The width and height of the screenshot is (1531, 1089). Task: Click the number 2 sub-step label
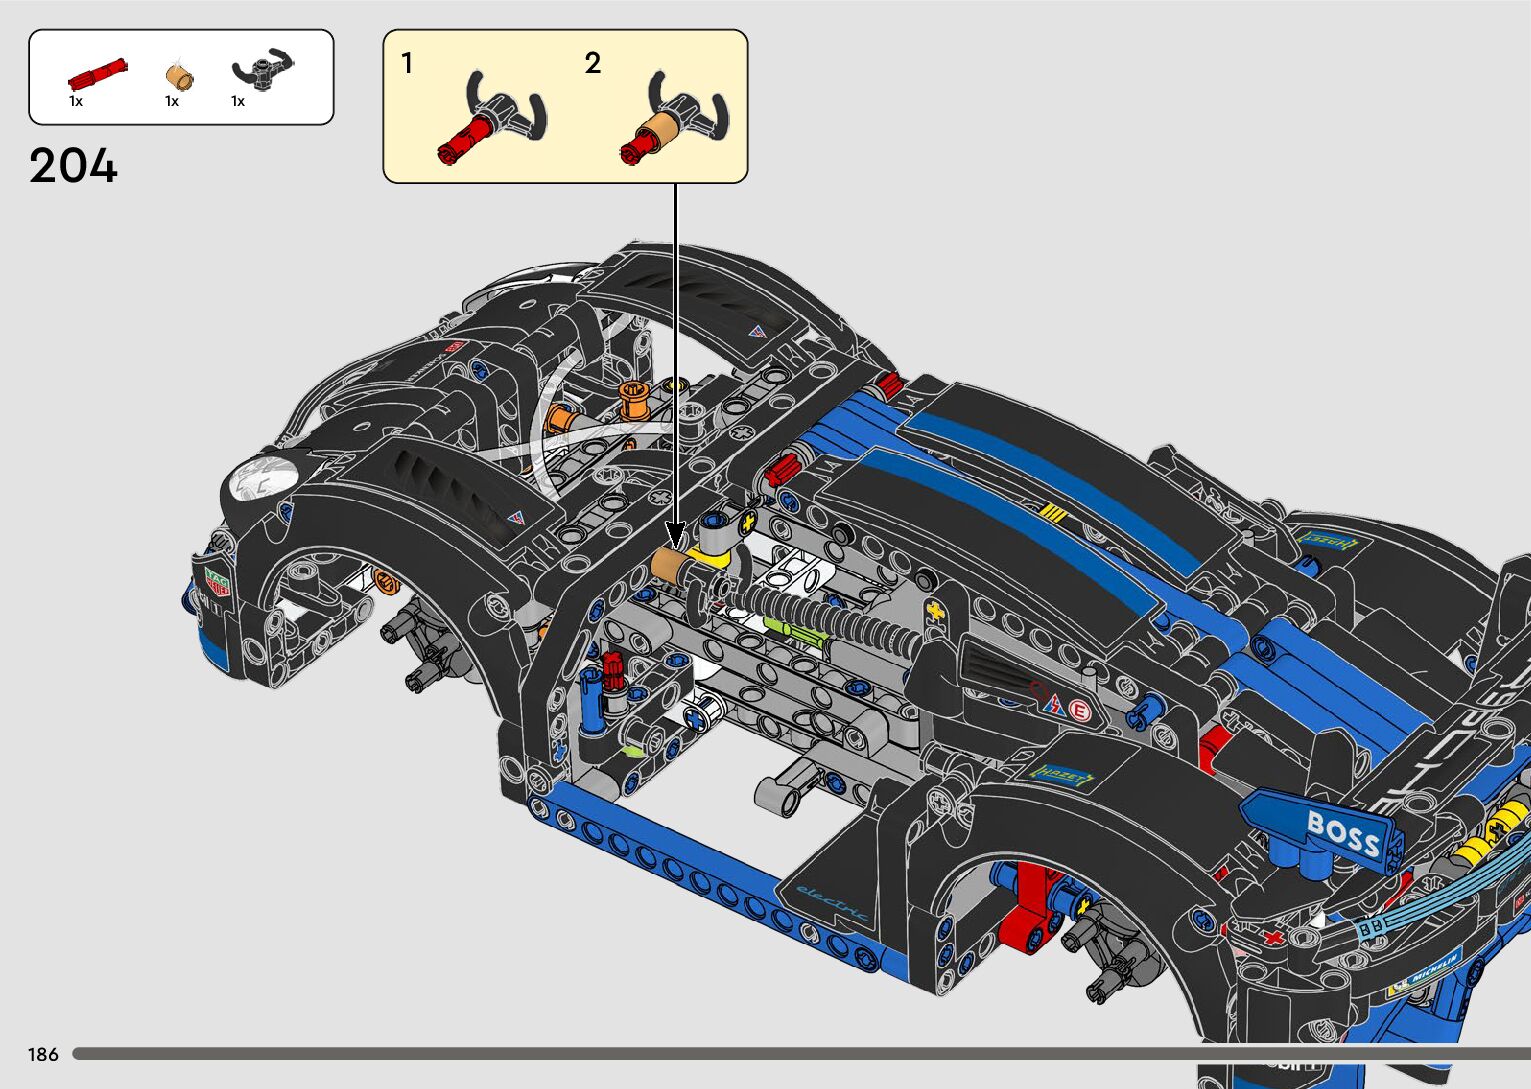[x=592, y=64]
